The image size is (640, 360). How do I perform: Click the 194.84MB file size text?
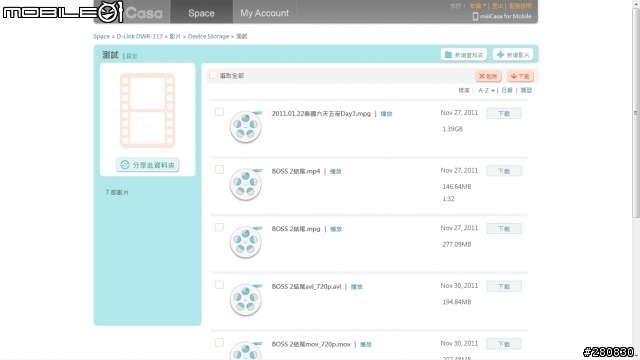[457, 302]
